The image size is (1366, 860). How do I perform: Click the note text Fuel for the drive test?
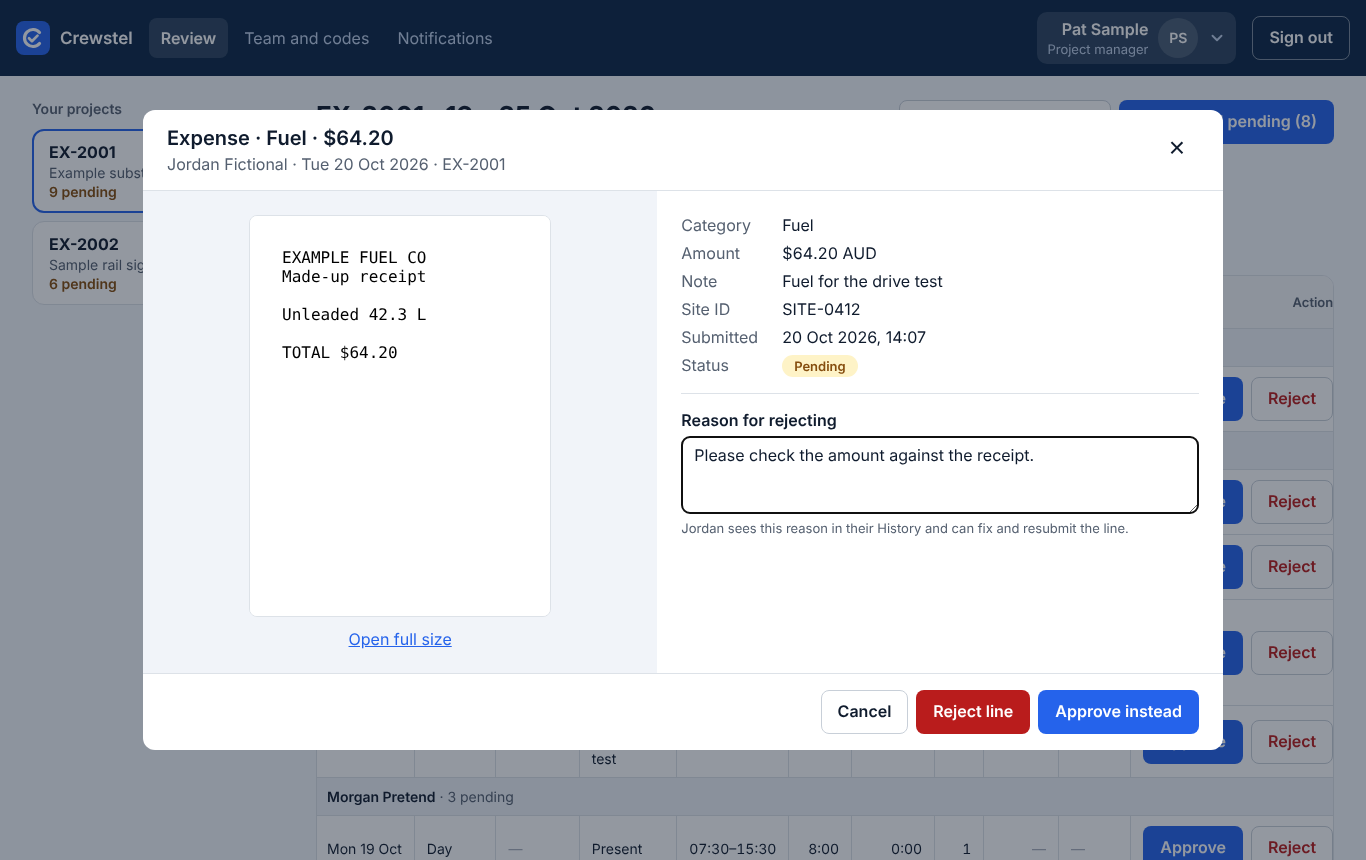(x=862, y=282)
